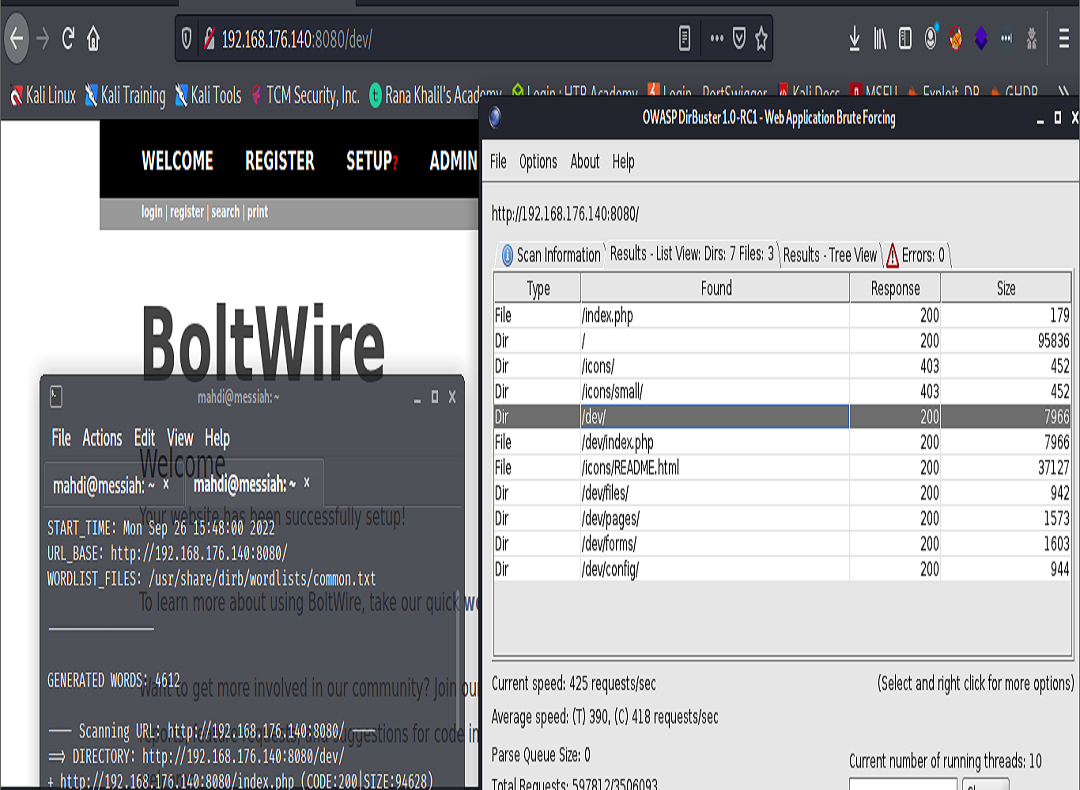Click the insecure connection padlock icon
Image resolution: width=1080 pixels, height=790 pixels.
(x=209, y=39)
